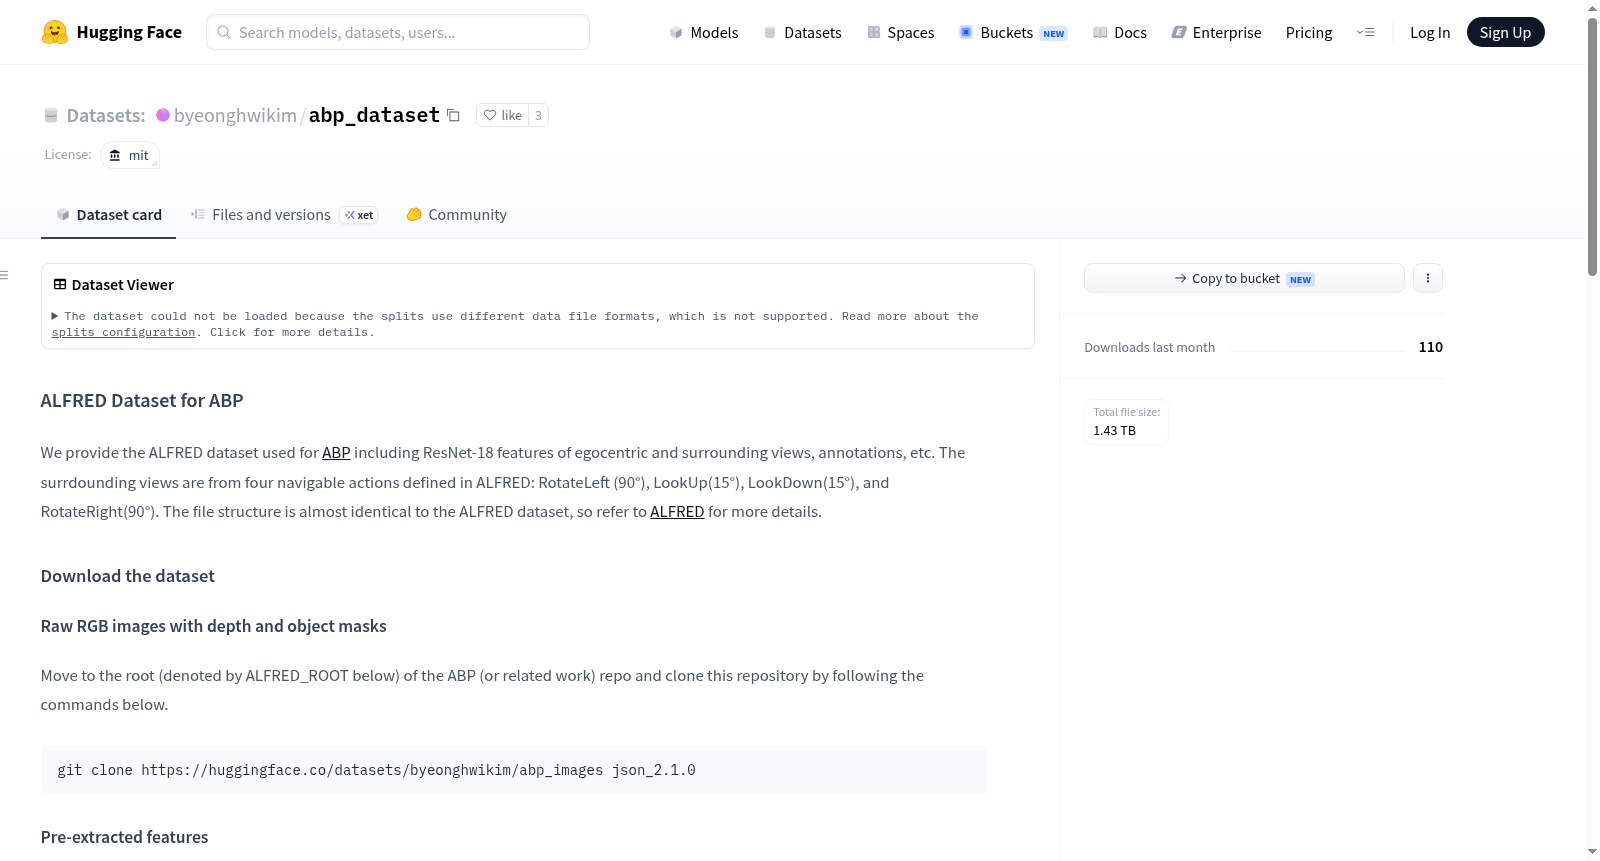Open the abp_dataset repository name link
The width and height of the screenshot is (1600, 861).
click(x=374, y=115)
